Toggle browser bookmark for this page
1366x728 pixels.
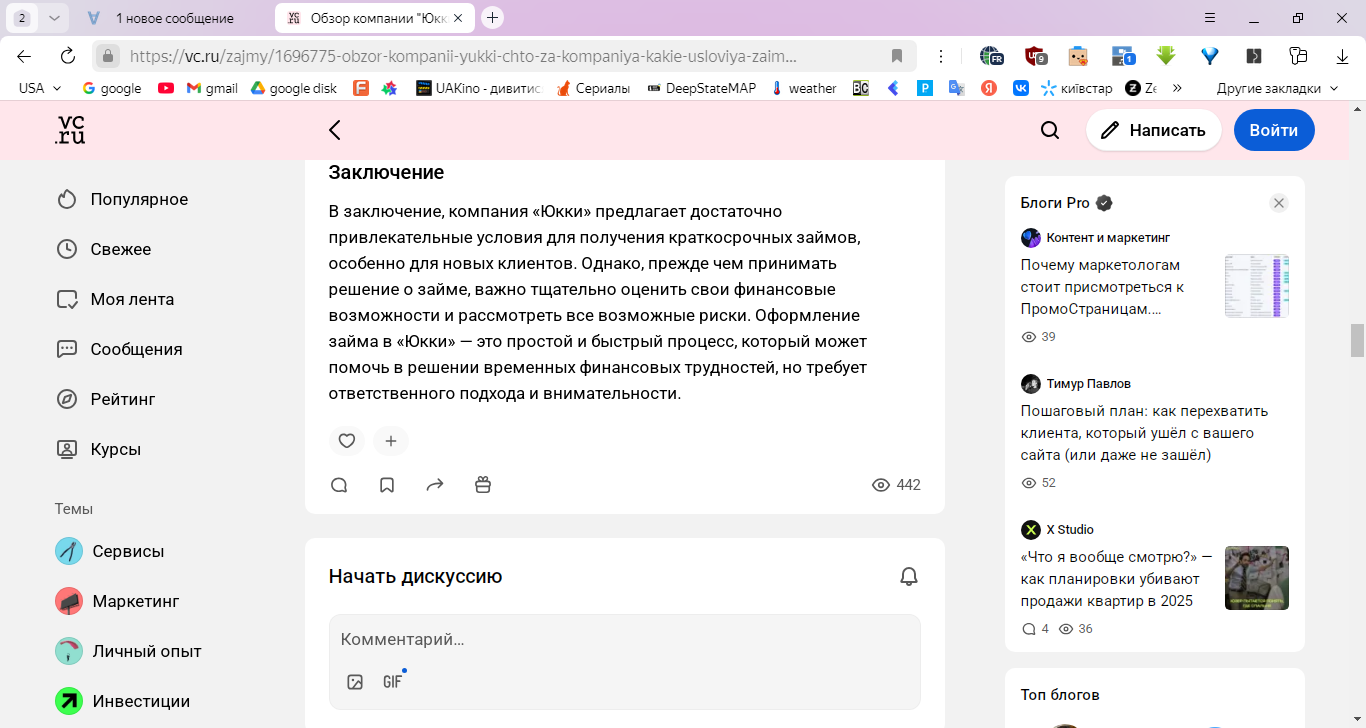(x=897, y=56)
